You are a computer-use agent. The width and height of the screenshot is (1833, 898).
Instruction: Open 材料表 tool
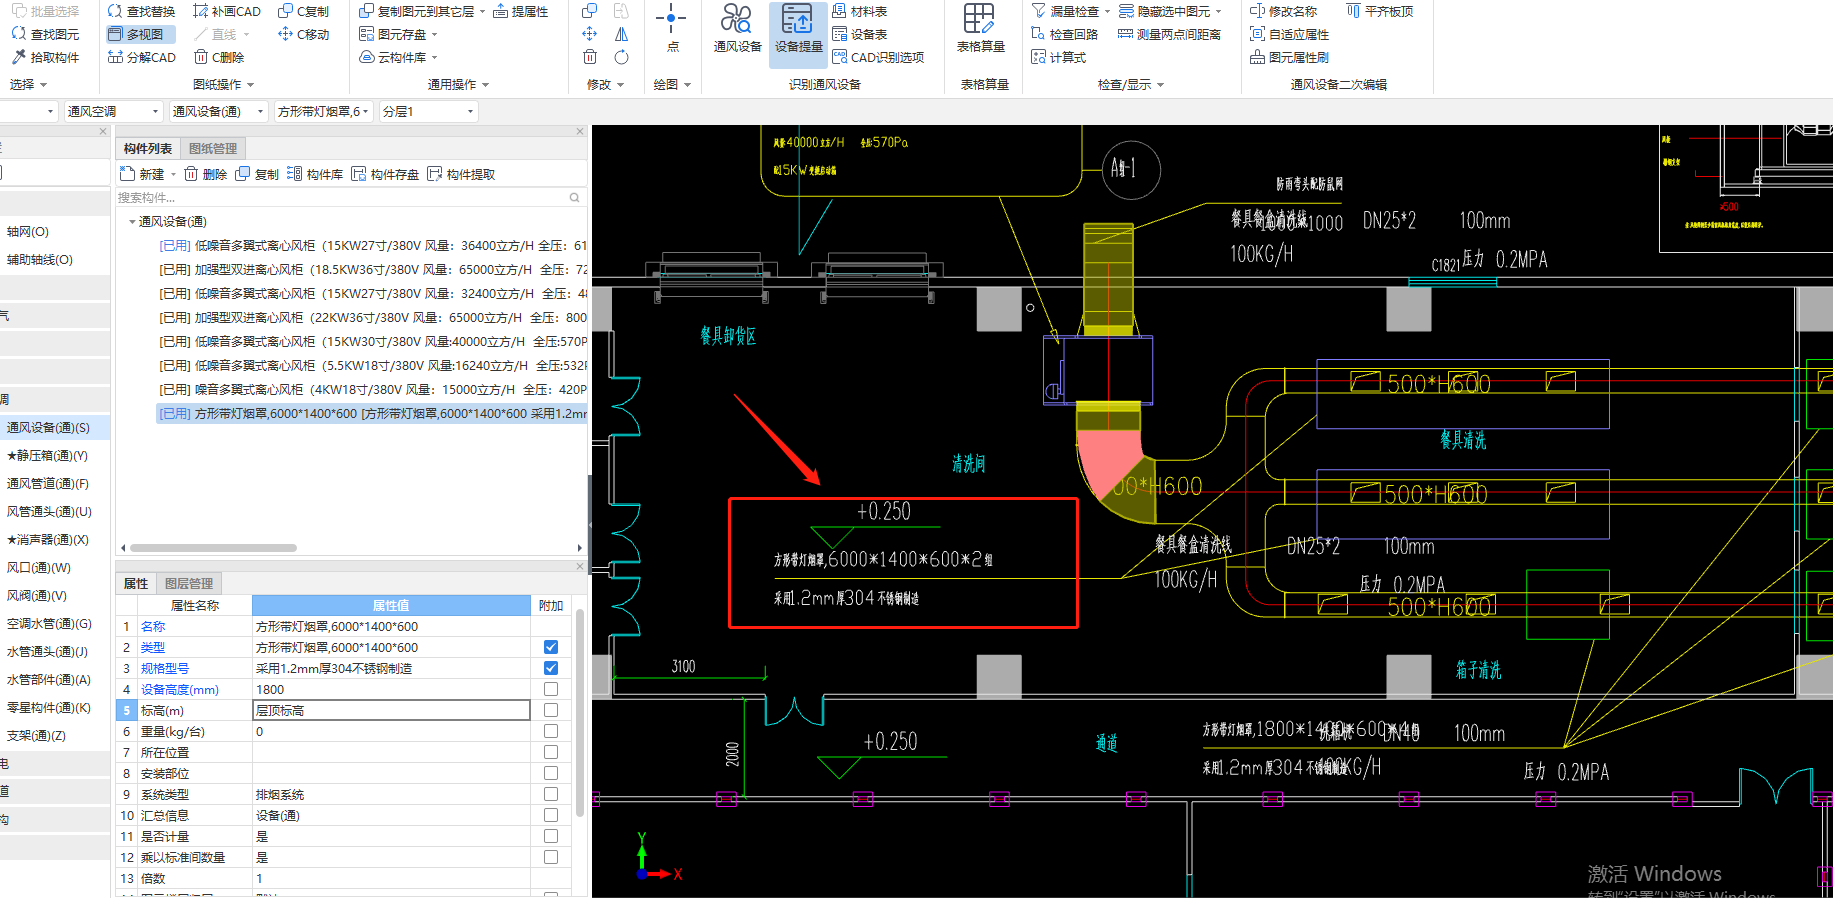coord(860,11)
